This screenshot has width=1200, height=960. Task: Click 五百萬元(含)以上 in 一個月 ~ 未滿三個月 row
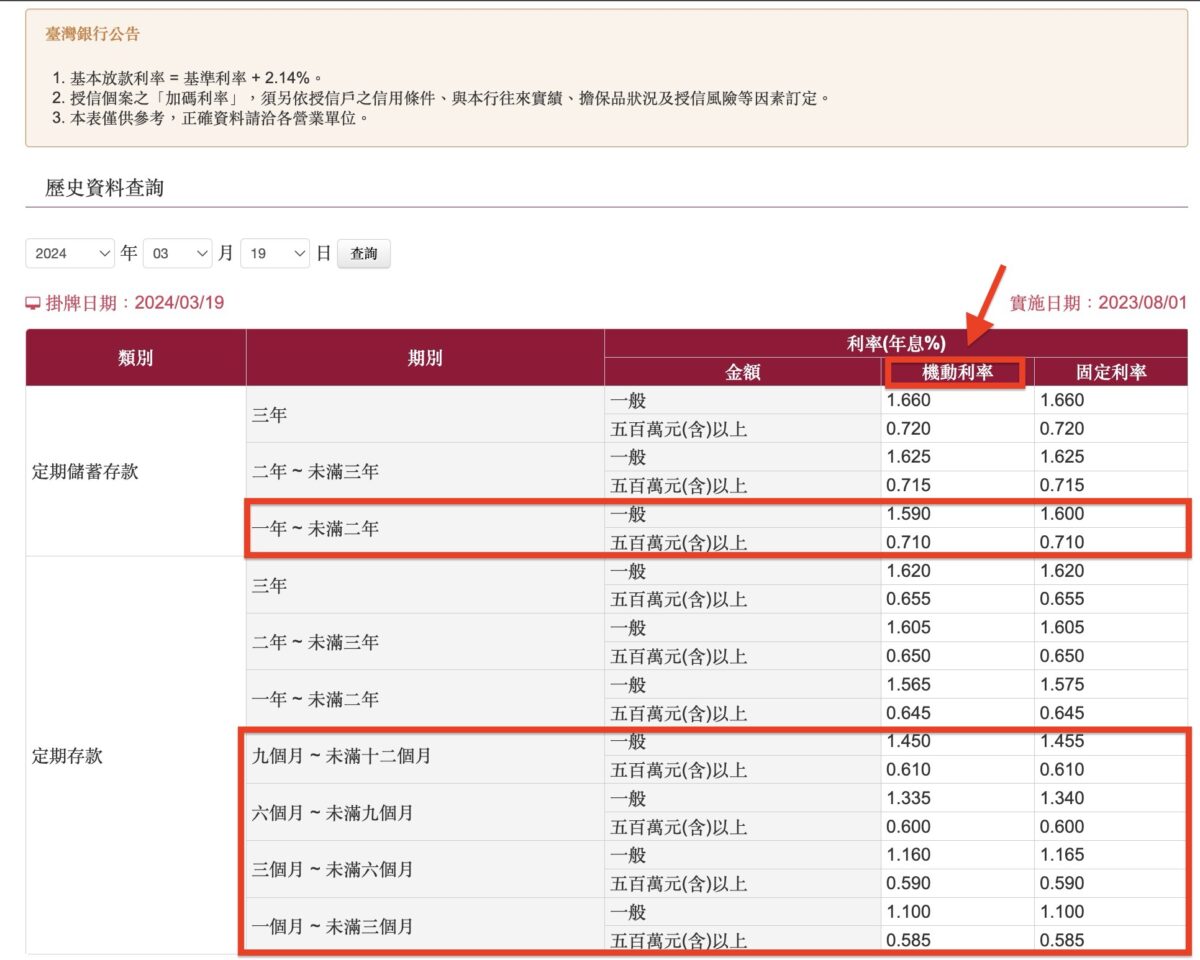pyautogui.click(x=743, y=941)
